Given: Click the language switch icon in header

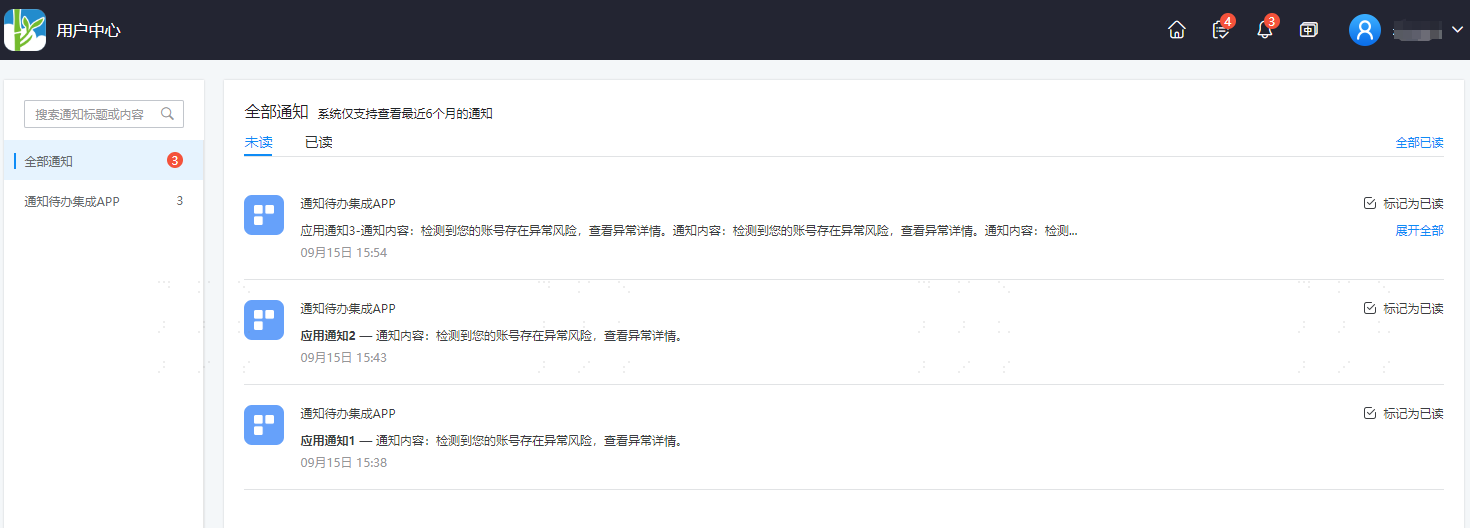Looking at the screenshot, I should pos(1309,30).
